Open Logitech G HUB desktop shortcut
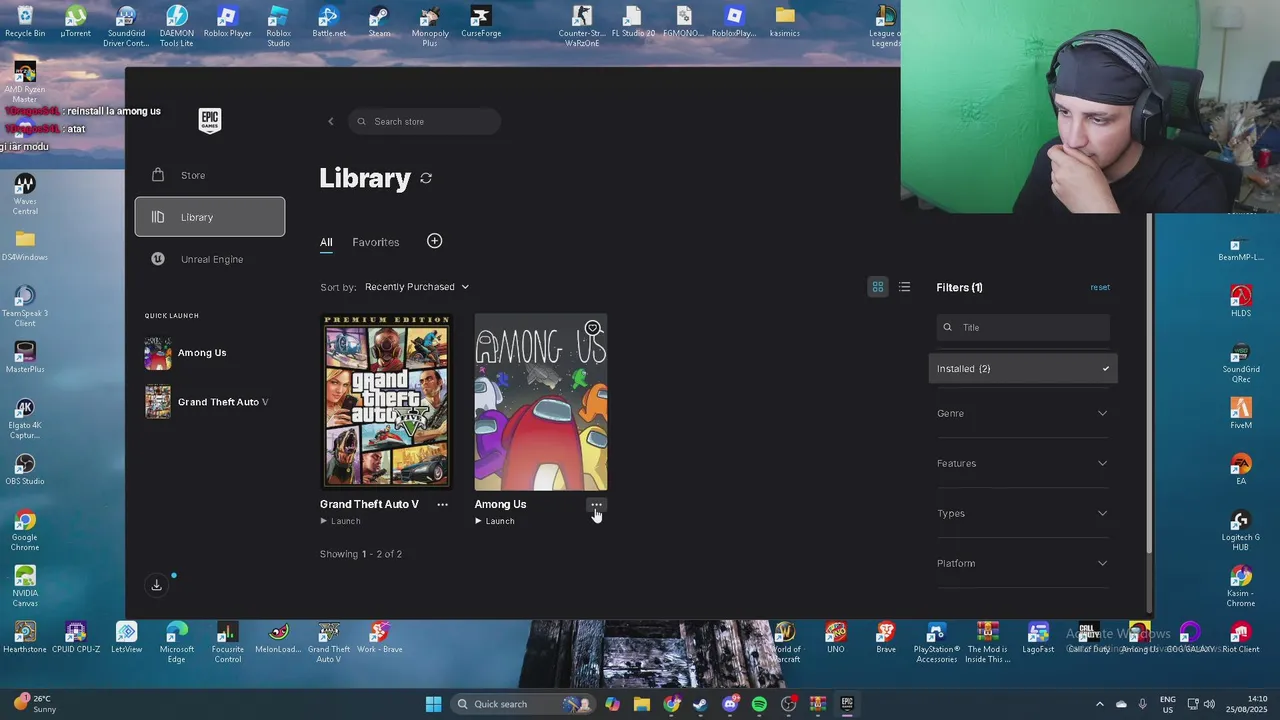The height and width of the screenshot is (720, 1280). click(1241, 530)
